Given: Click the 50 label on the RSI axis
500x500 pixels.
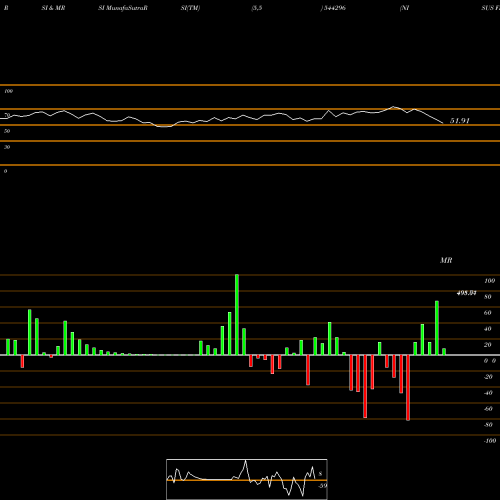Looking at the screenshot, I should coord(7,131).
